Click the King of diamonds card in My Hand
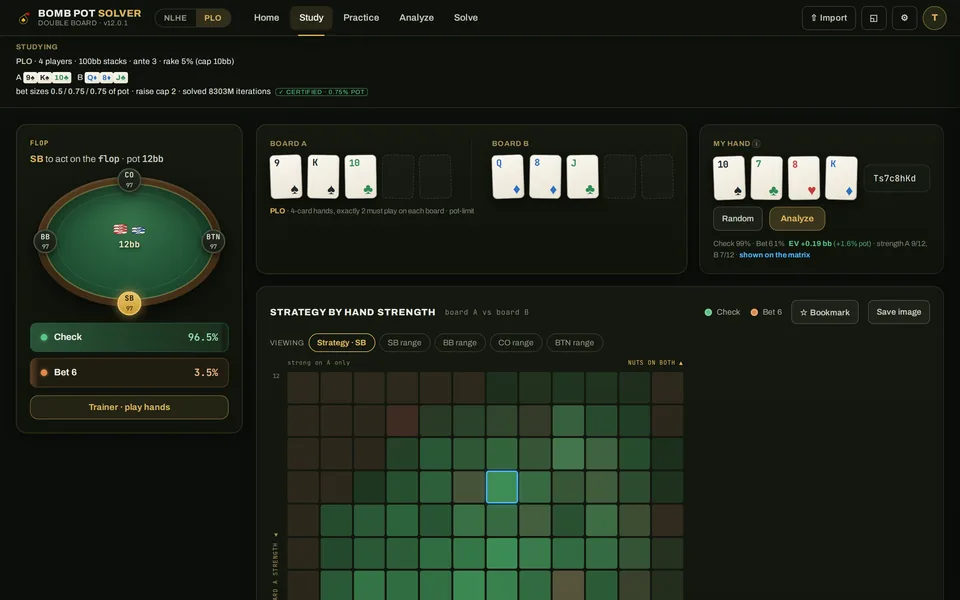 pyautogui.click(x=841, y=178)
